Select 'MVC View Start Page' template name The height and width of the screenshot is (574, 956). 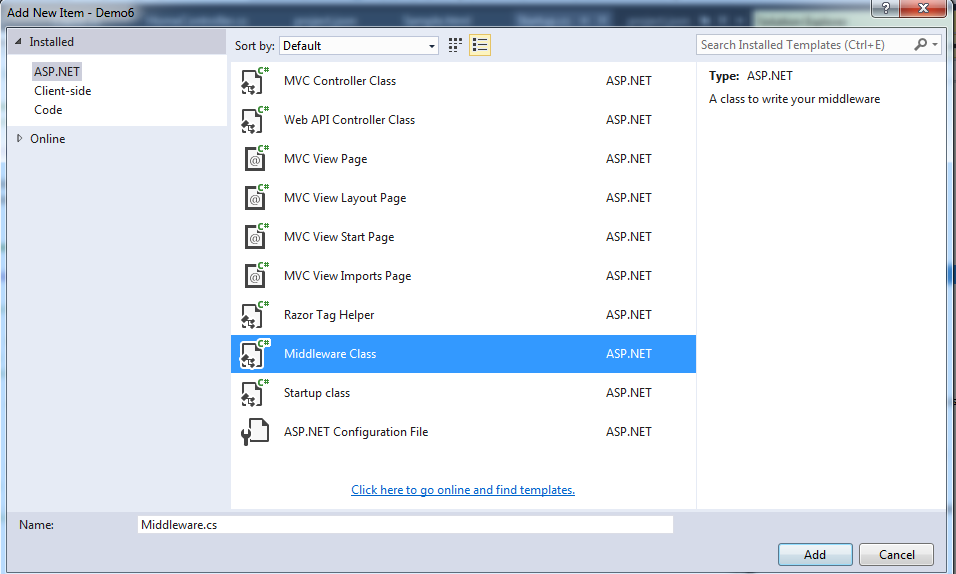coord(339,237)
